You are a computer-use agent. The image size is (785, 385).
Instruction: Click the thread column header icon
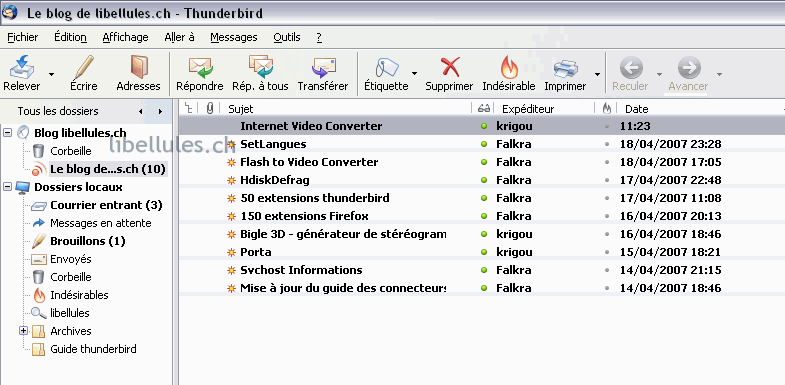coord(188,108)
